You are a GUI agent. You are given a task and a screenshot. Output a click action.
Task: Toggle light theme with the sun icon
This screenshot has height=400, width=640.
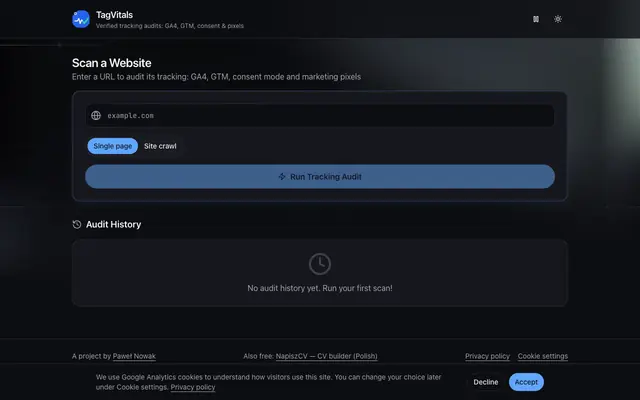[x=558, y=19]
